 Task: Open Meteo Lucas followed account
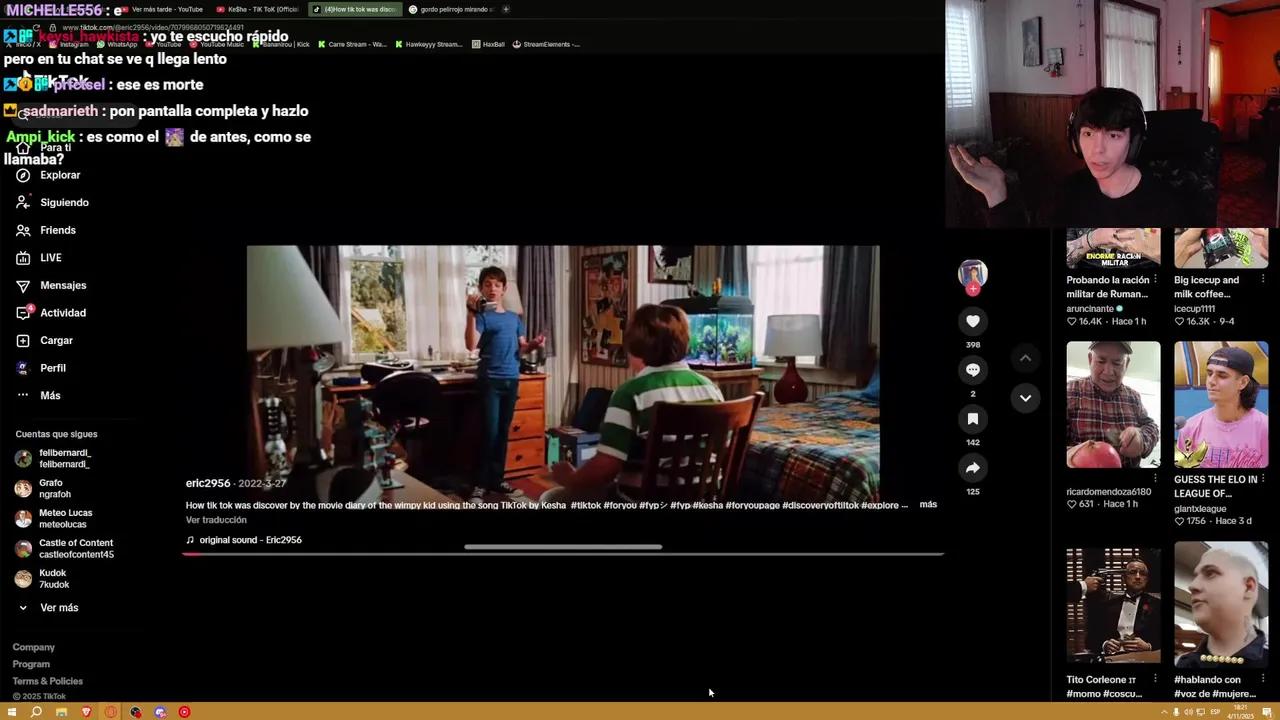[54, 519]
